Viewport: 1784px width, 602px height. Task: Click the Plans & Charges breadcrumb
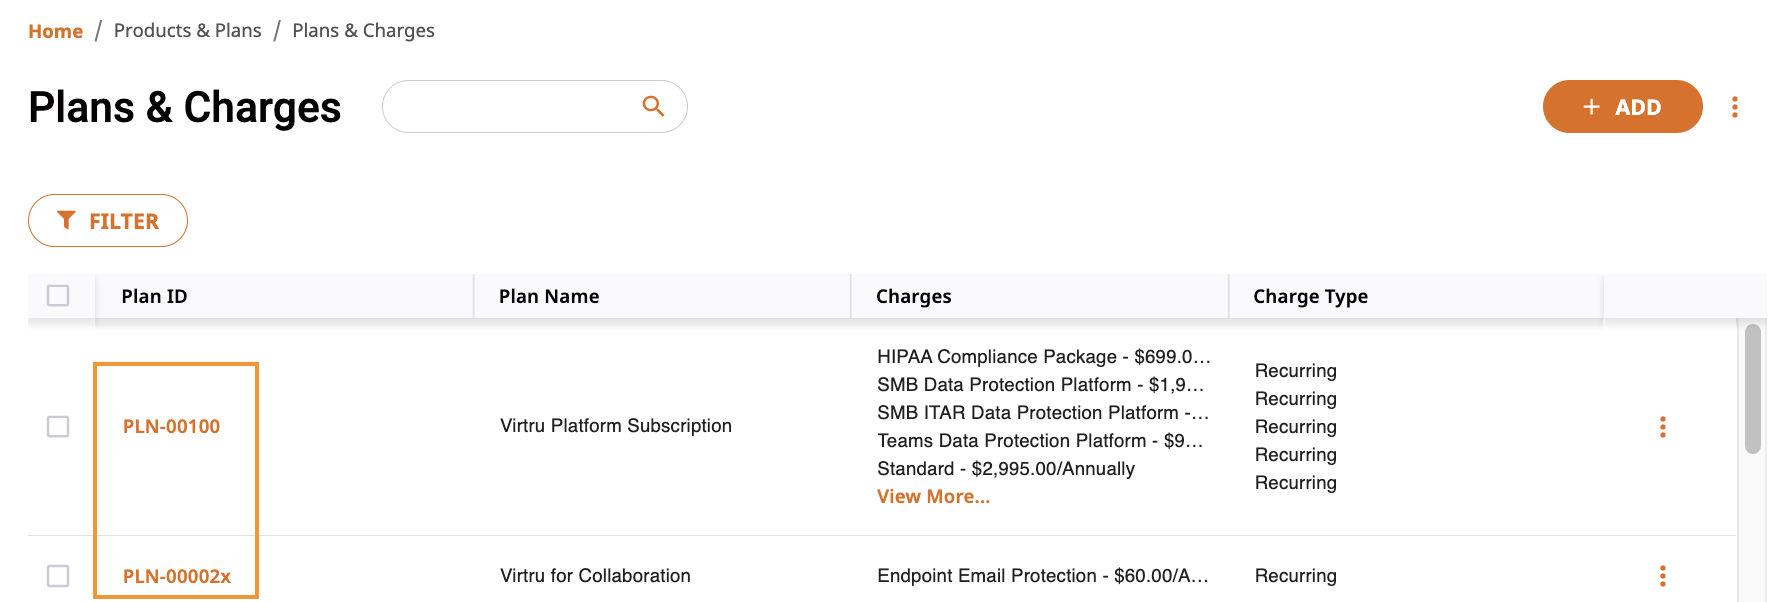point(363,31)
